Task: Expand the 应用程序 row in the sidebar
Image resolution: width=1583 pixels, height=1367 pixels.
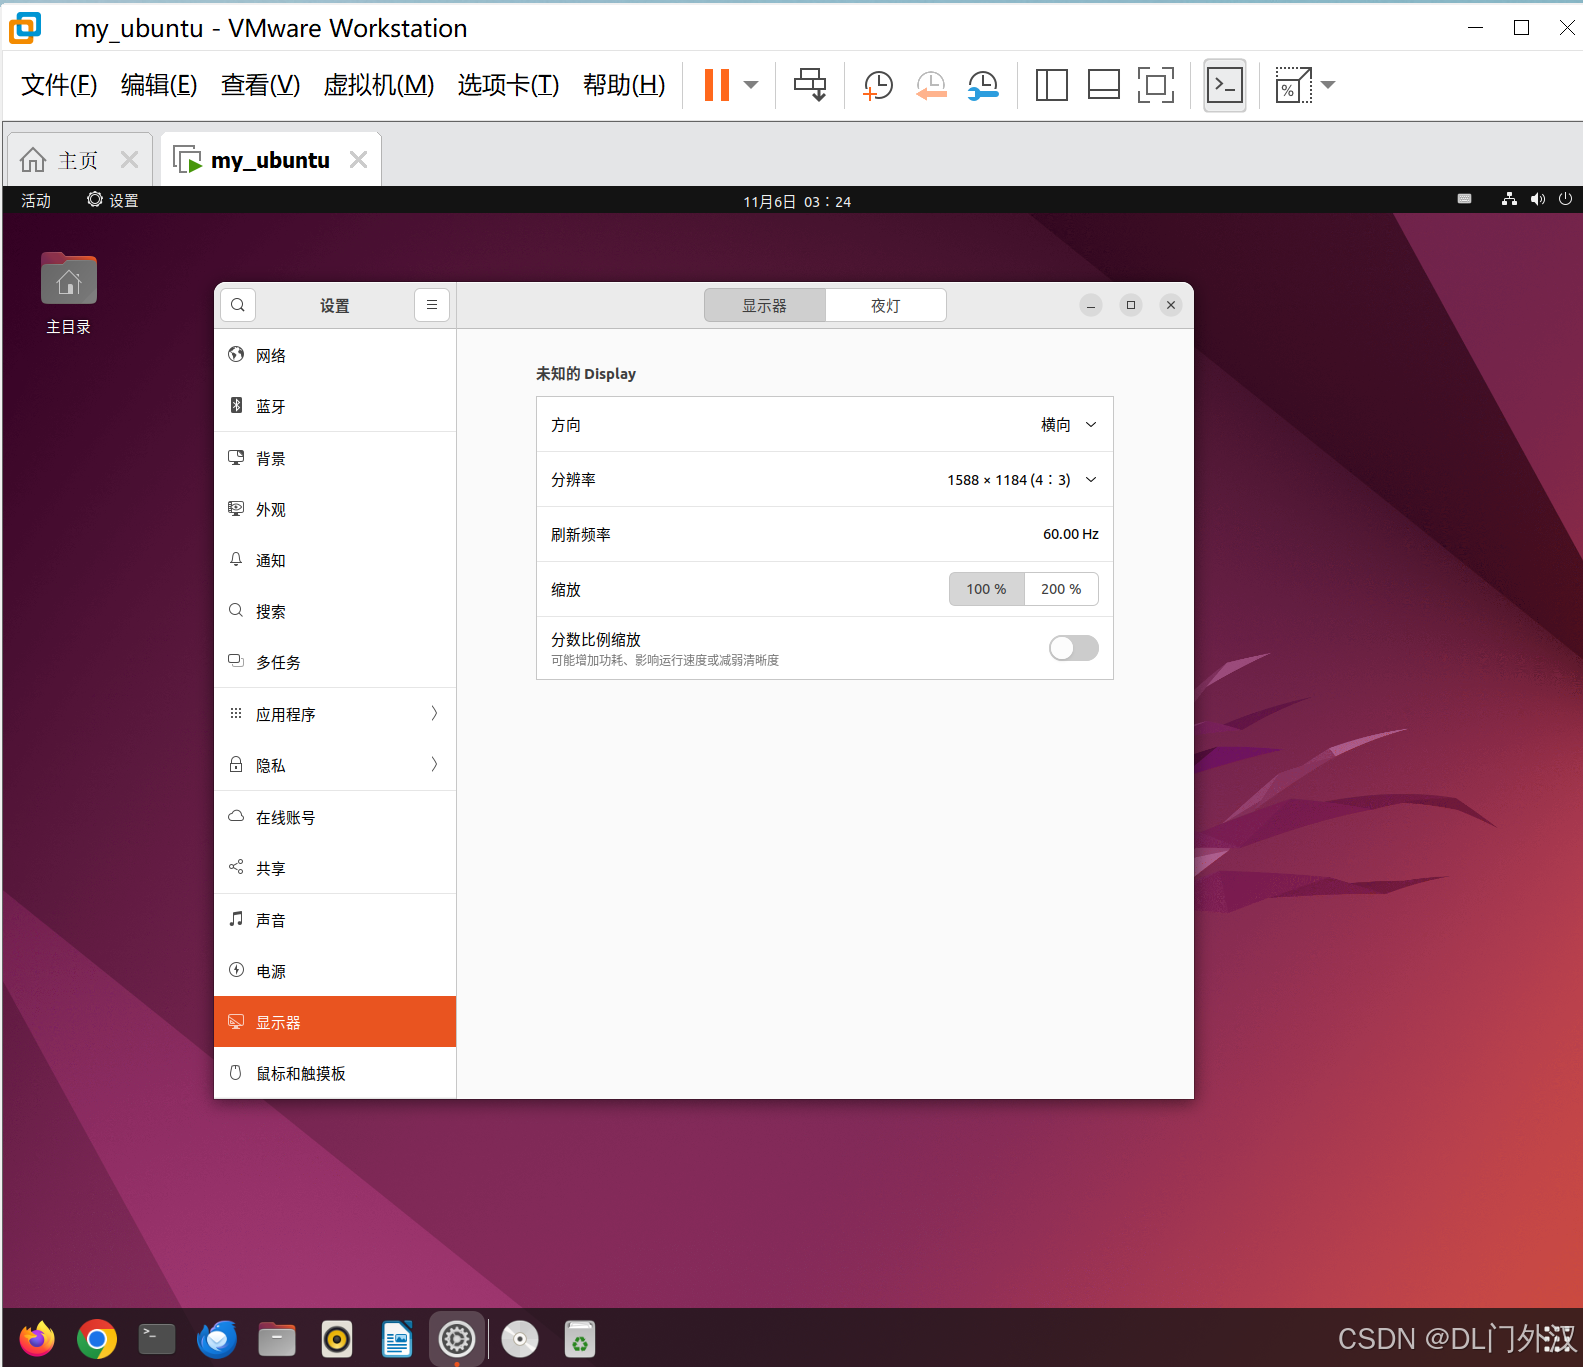Action: pos(335,714)
